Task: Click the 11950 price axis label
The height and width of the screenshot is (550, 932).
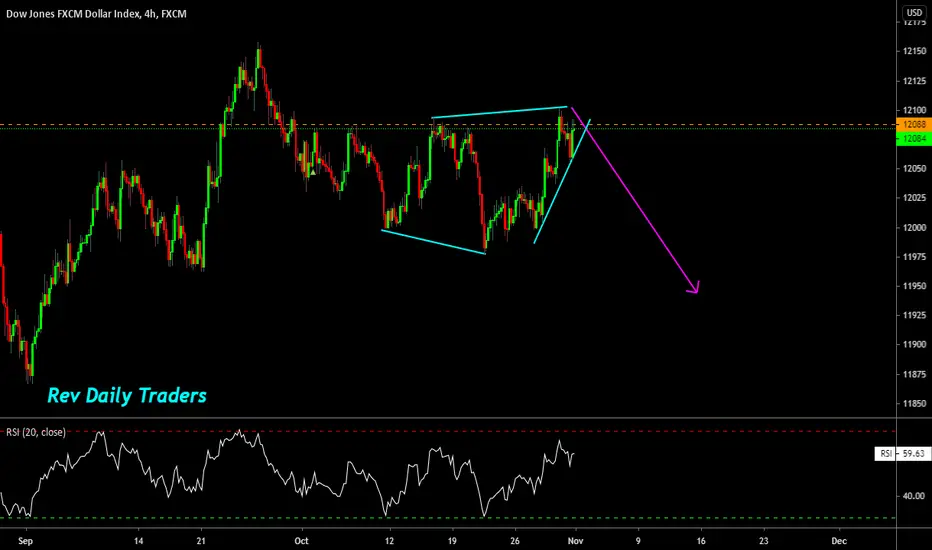Action: click(914, 286)
